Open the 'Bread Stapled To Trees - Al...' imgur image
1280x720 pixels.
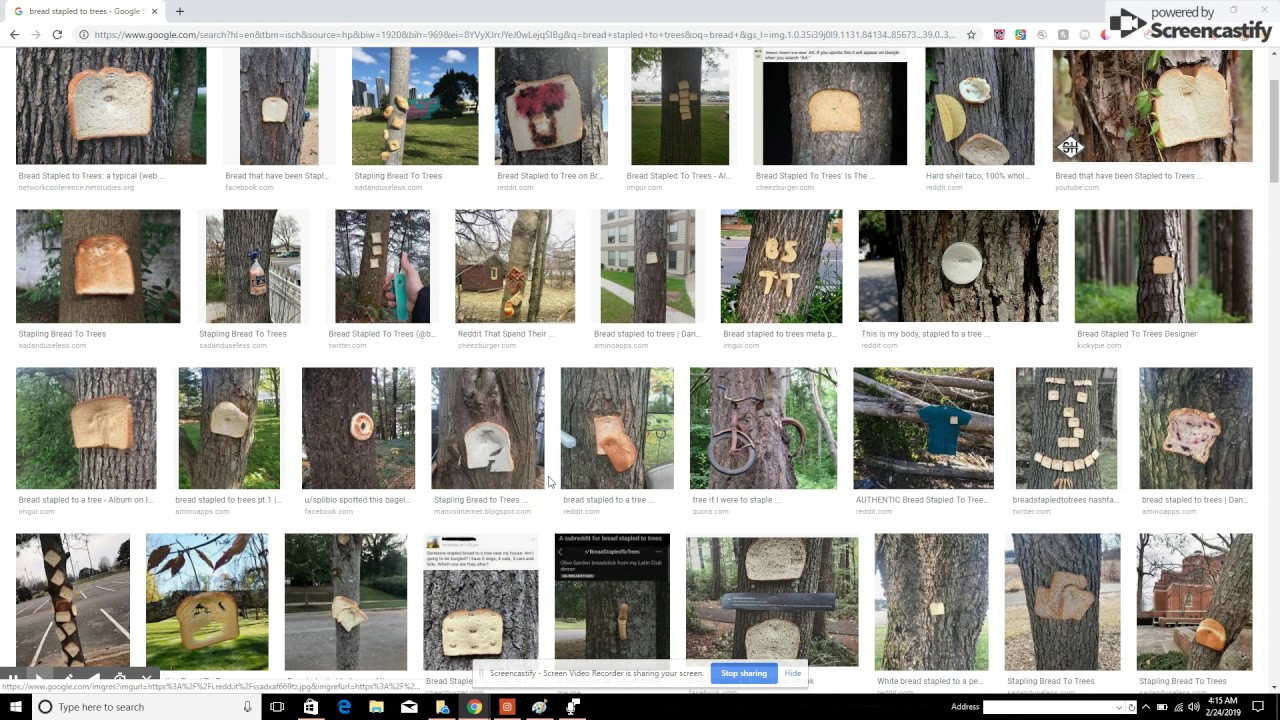coord(680,105)
